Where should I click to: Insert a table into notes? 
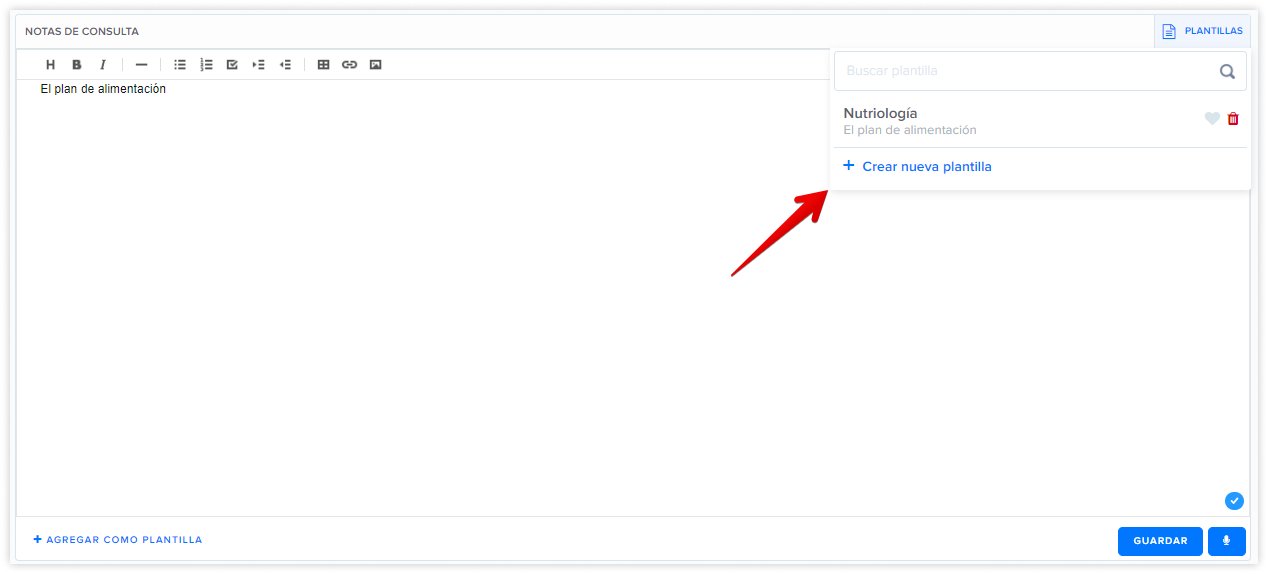click(x=323, y=65)
